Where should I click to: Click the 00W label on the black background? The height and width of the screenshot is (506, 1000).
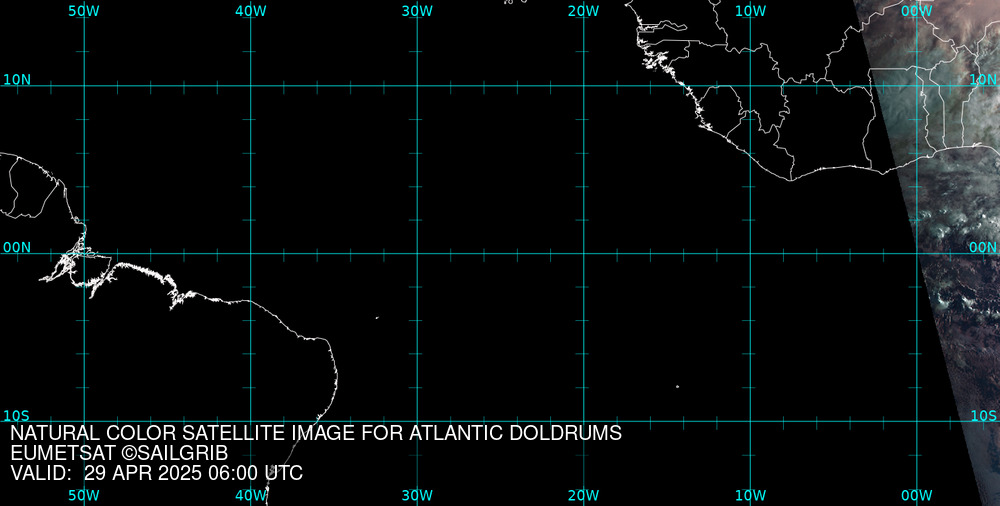pos(917,495)
